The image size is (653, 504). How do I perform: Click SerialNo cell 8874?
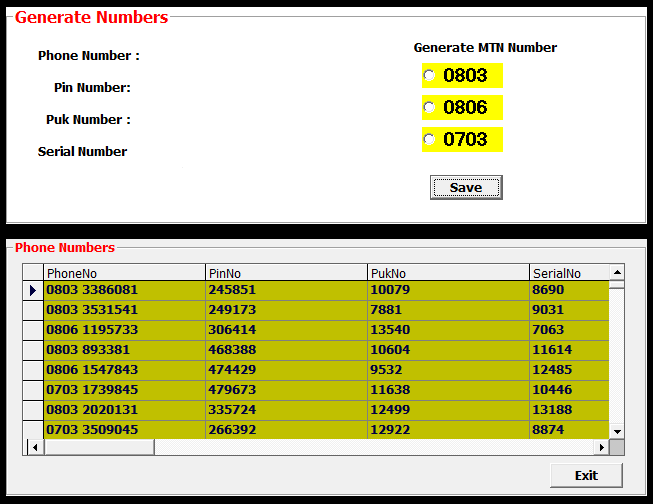coord(569,430)
